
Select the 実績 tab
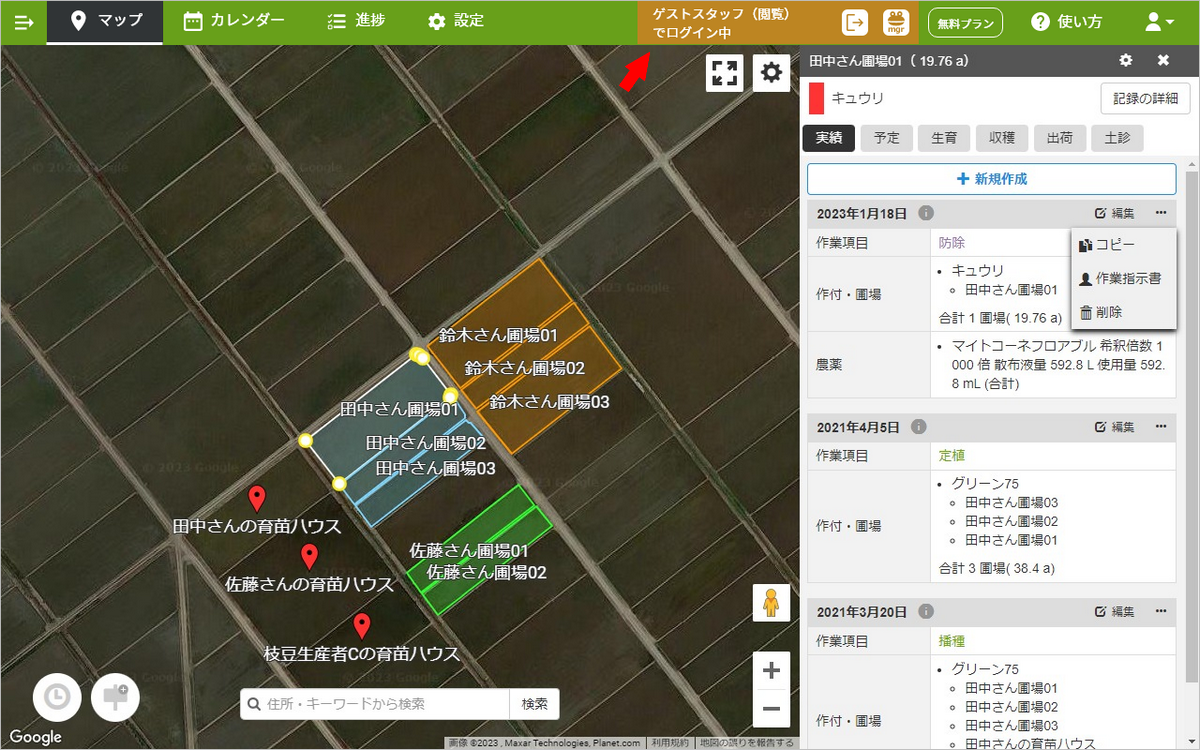click(829, 139)
